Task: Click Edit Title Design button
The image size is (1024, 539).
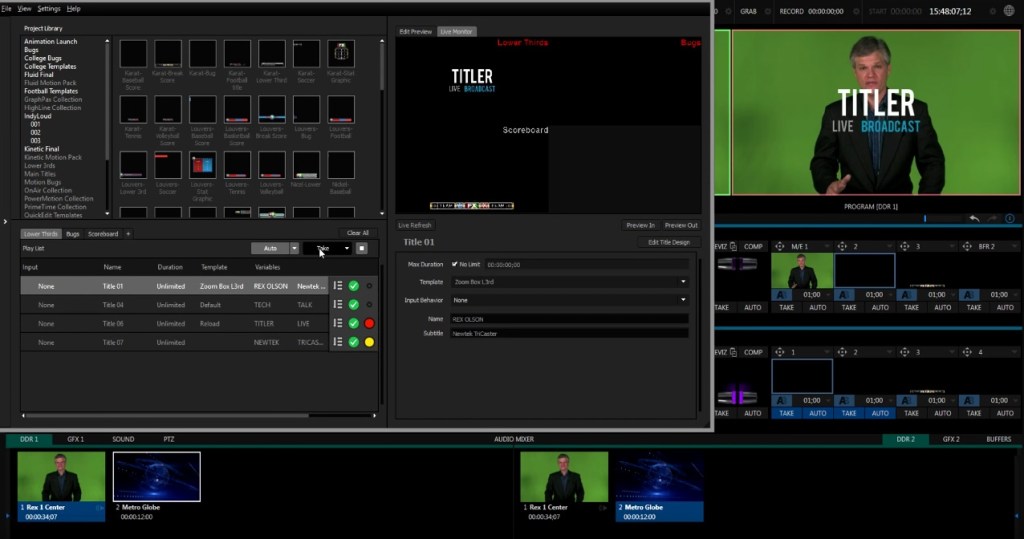Action: pyautogui.click(x=669, y=242)
